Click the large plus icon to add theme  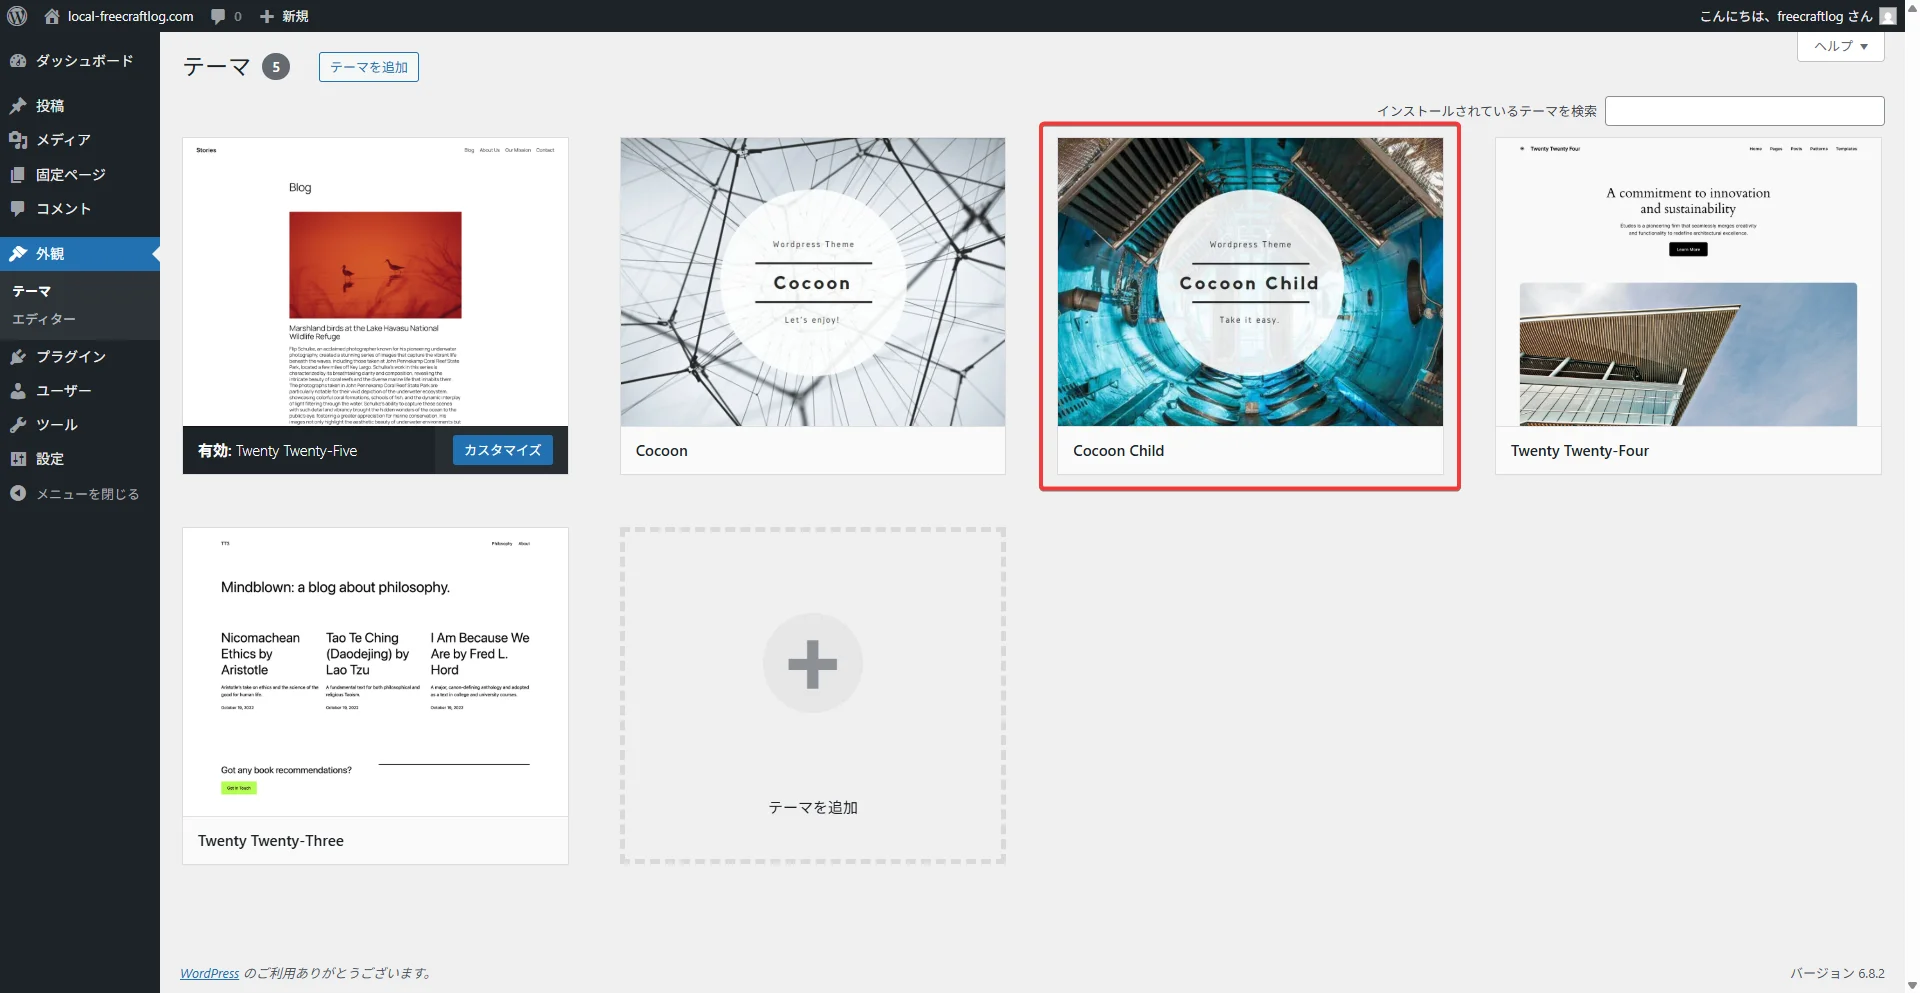[x=812, y=664]
